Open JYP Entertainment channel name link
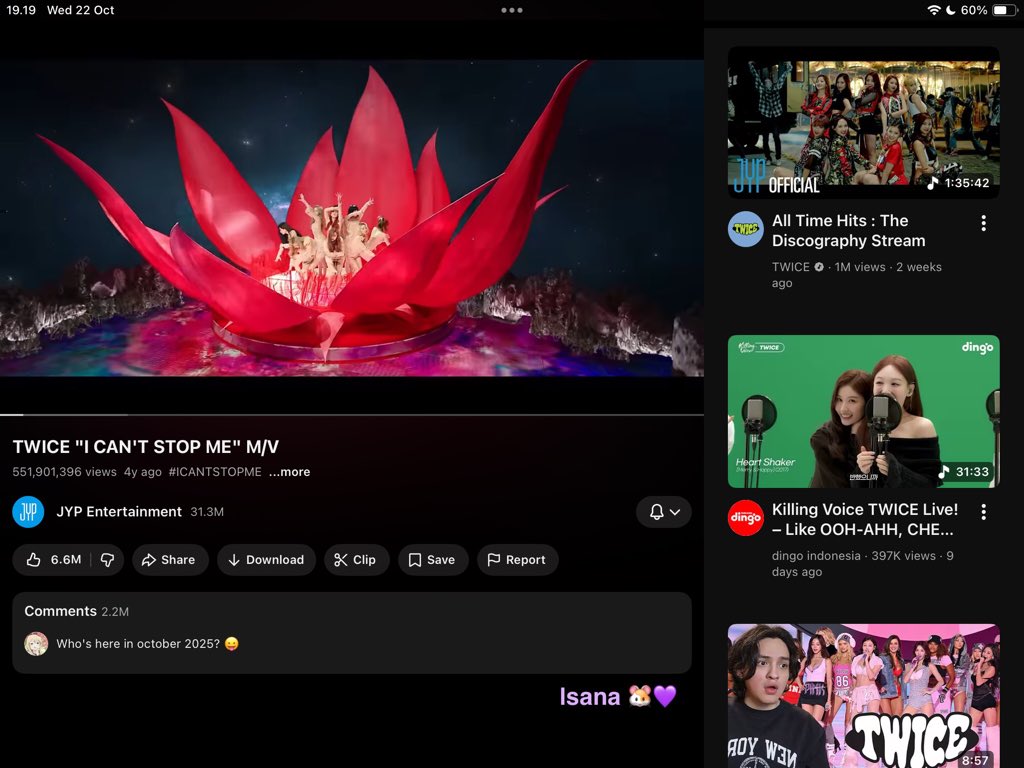Screen dimensions: 1024x768 119,512
